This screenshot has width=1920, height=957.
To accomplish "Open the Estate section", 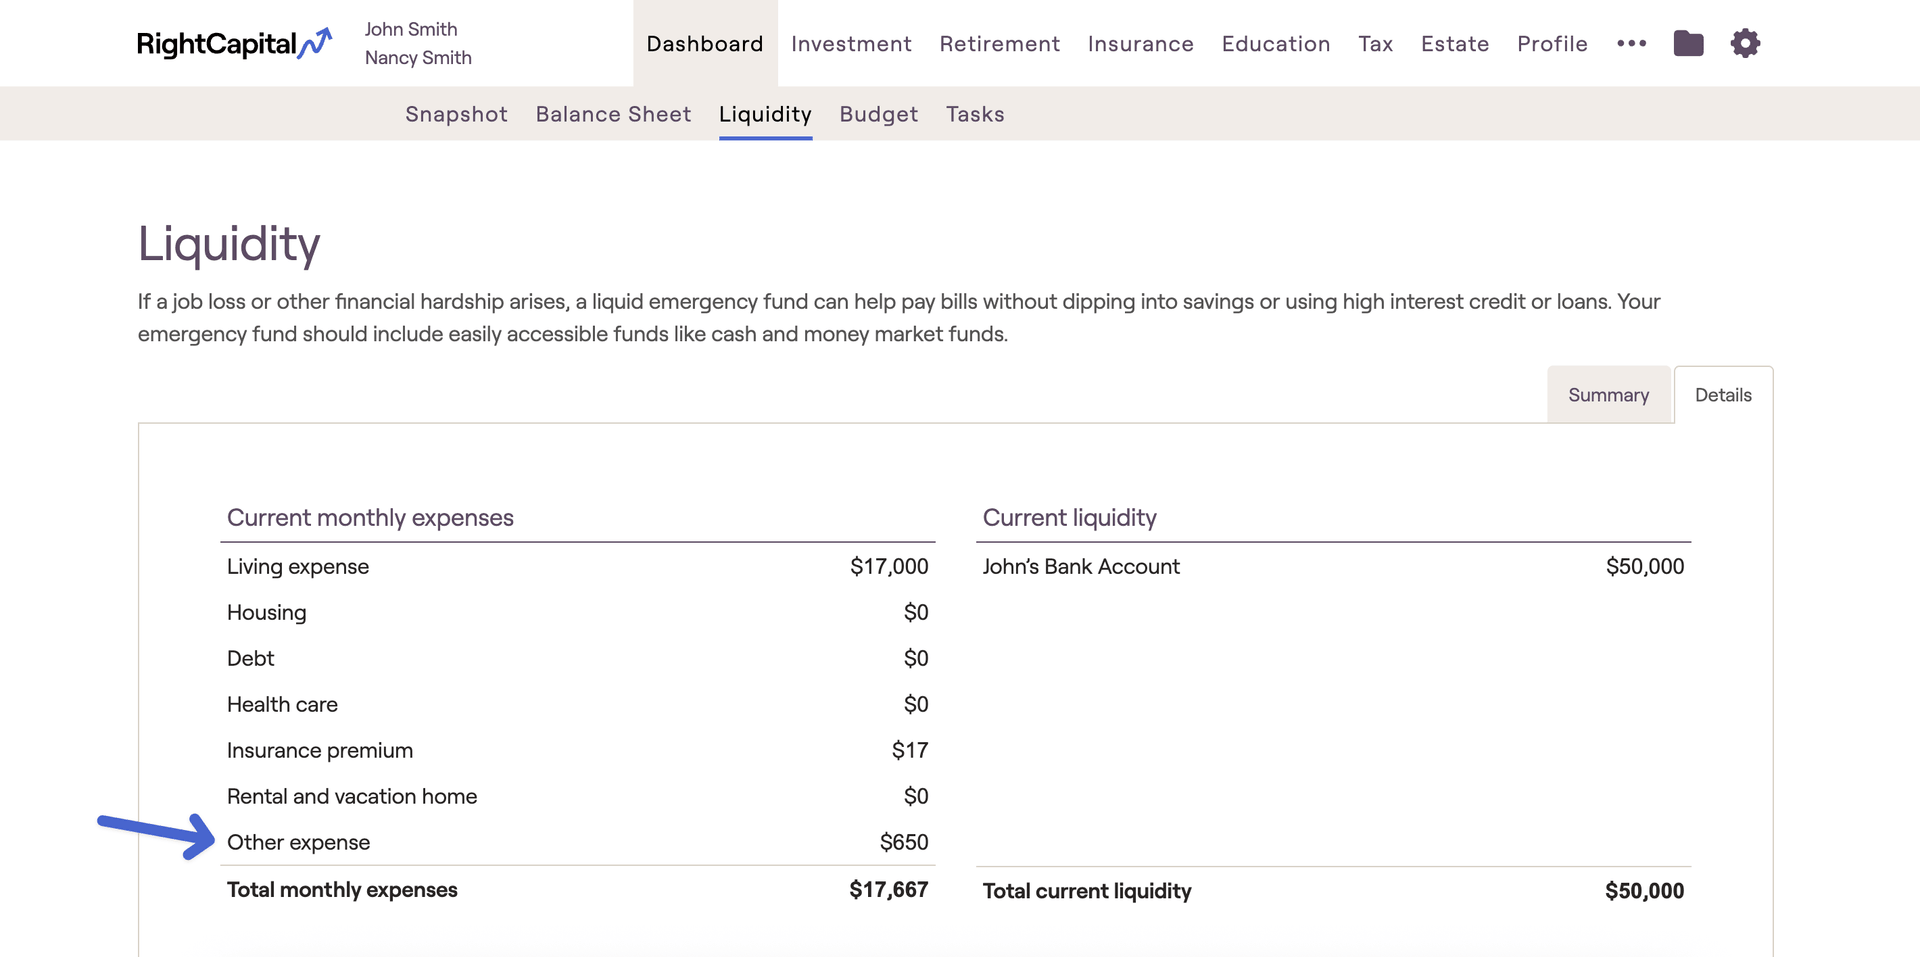I will click(x=1455, y=44).
